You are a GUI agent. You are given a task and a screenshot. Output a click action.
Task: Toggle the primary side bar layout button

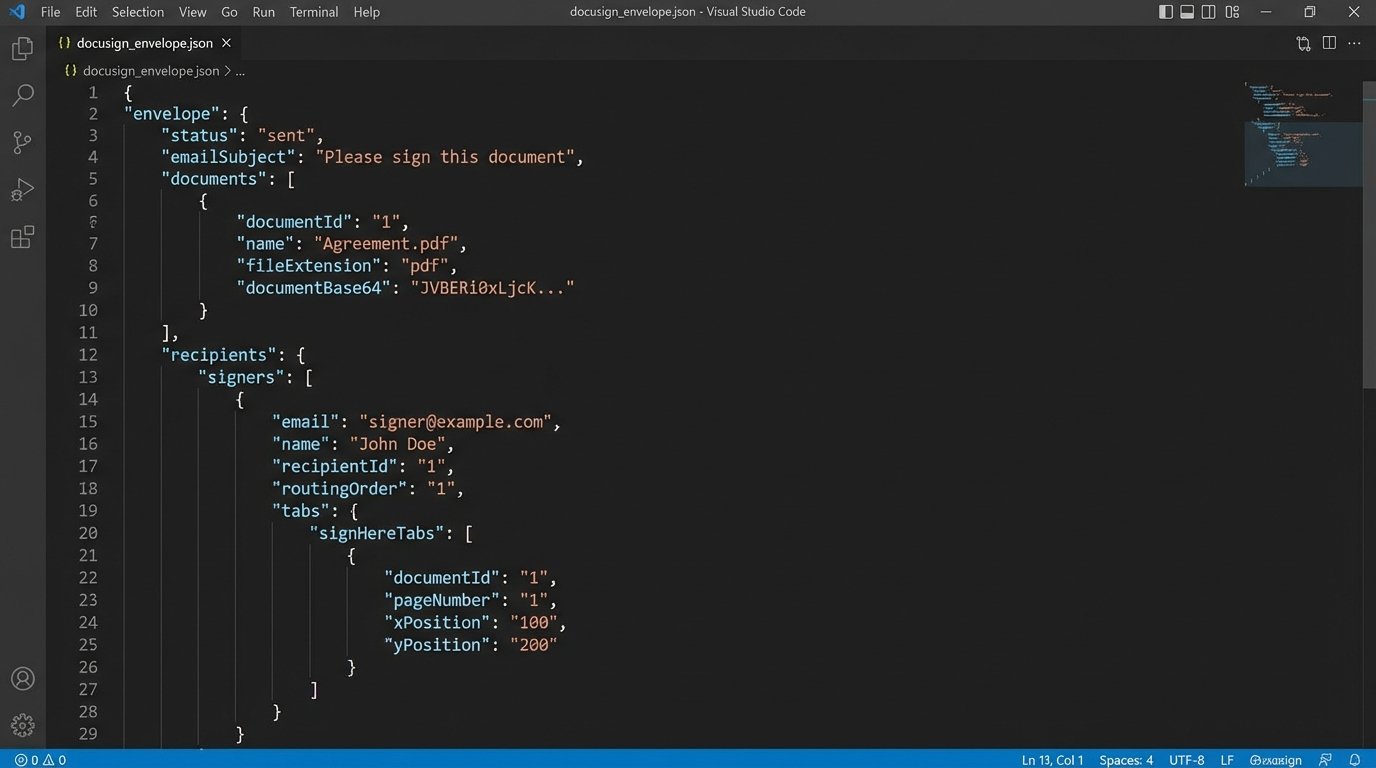point(1166,12)
